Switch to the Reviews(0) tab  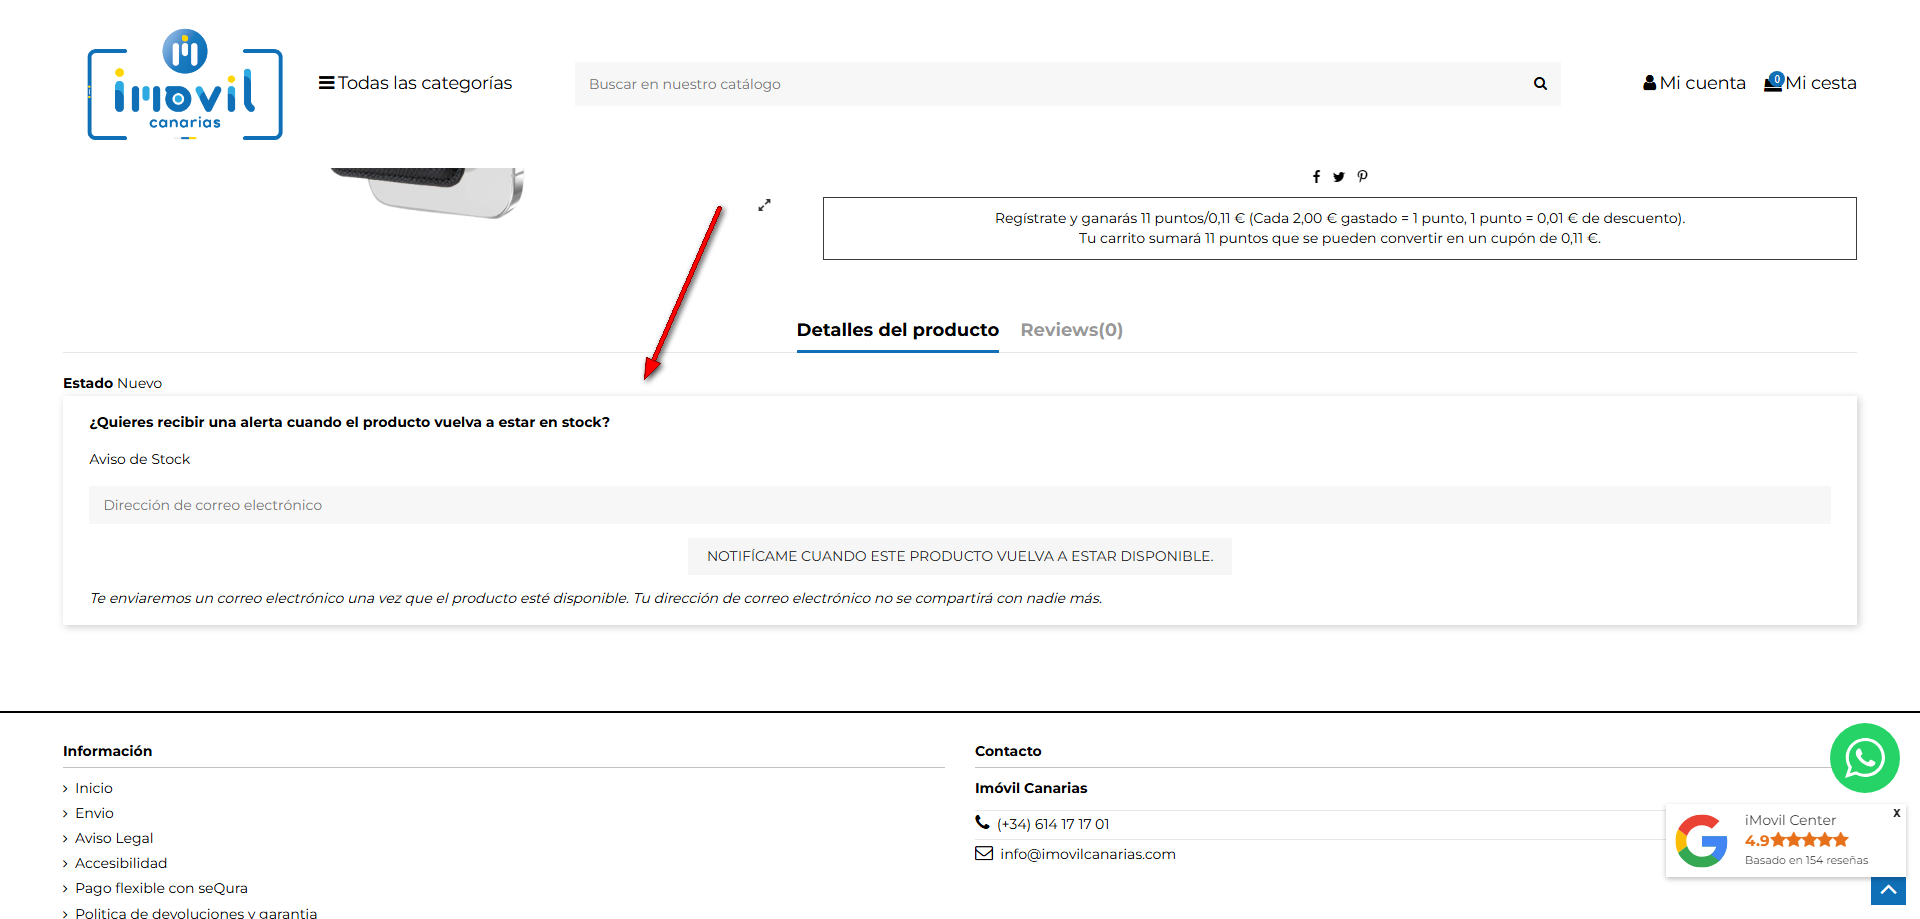(1071, 330)
